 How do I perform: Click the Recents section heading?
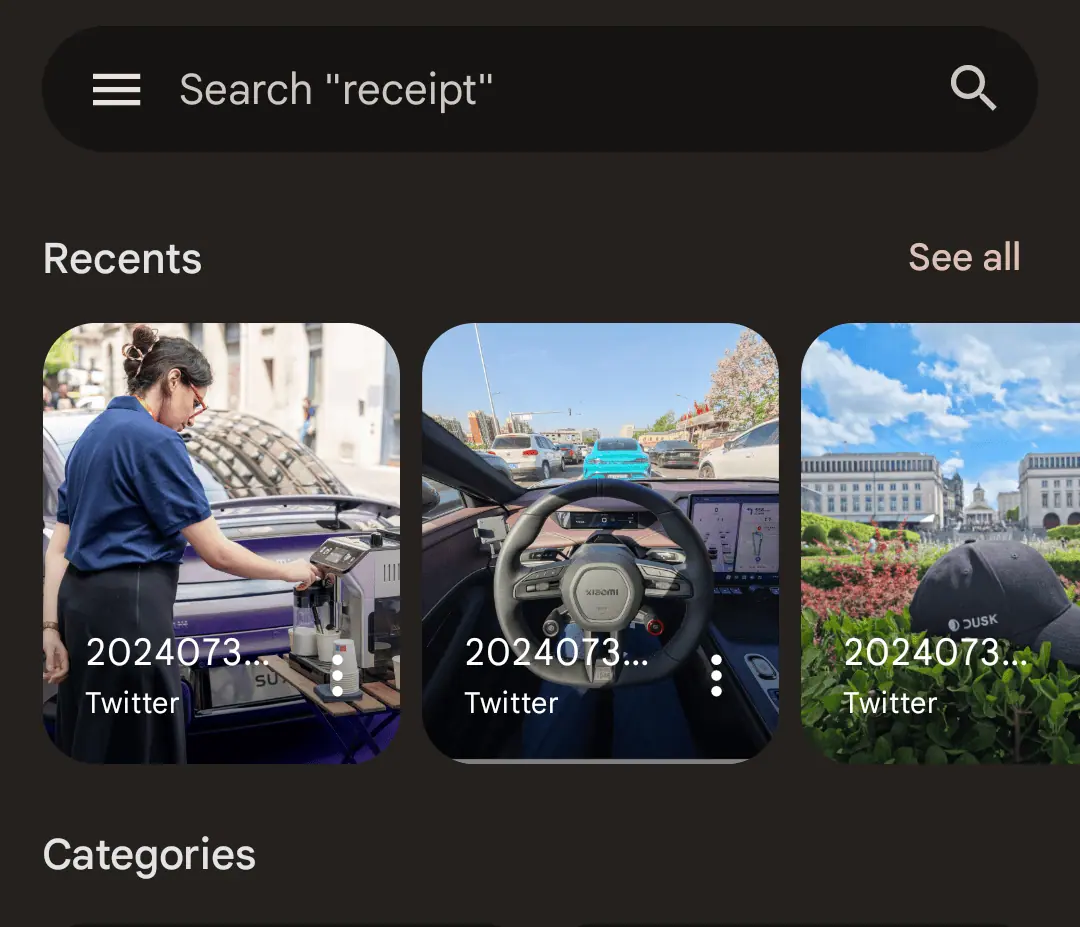tap(123, 259)
